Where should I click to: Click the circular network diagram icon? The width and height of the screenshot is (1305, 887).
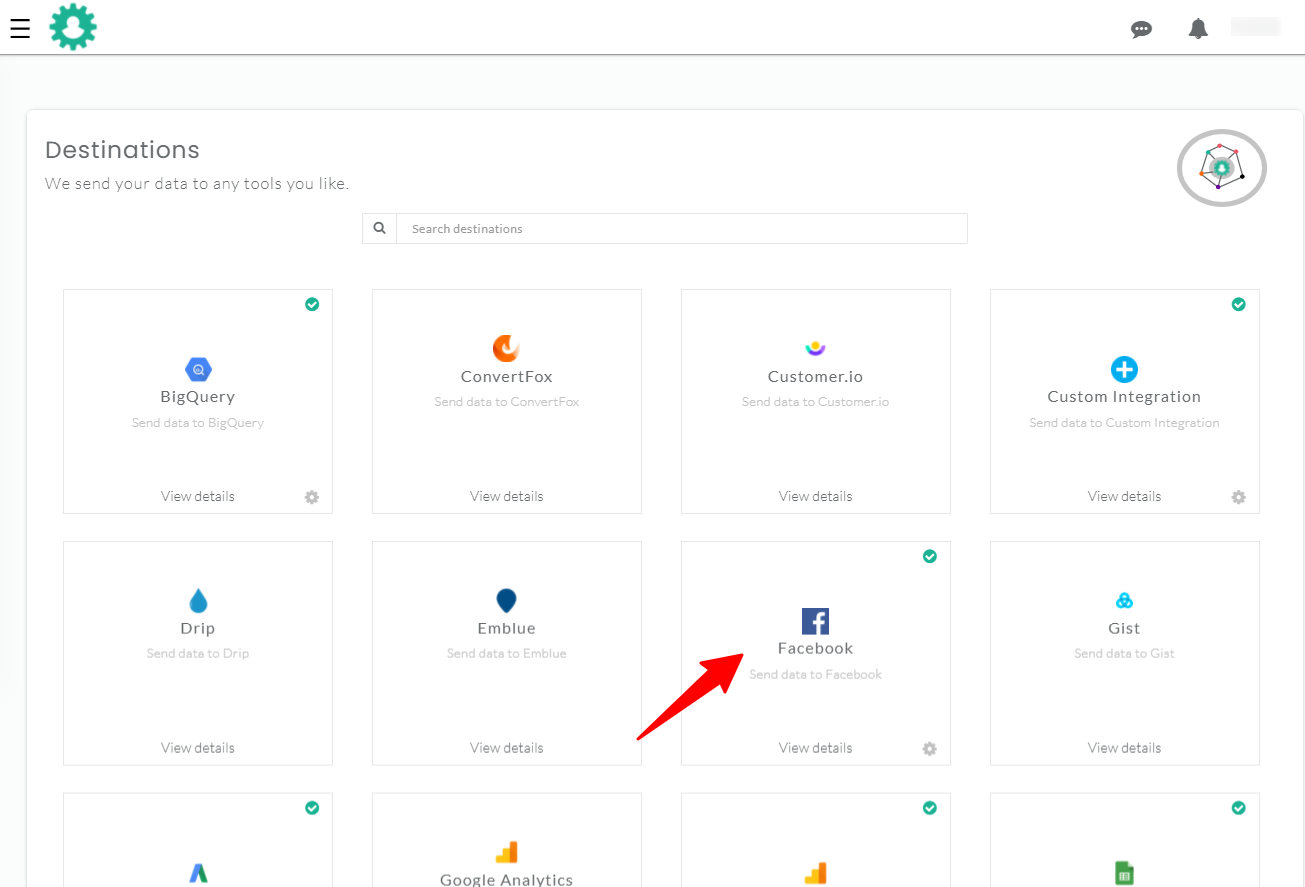(x=1221, y=168)
